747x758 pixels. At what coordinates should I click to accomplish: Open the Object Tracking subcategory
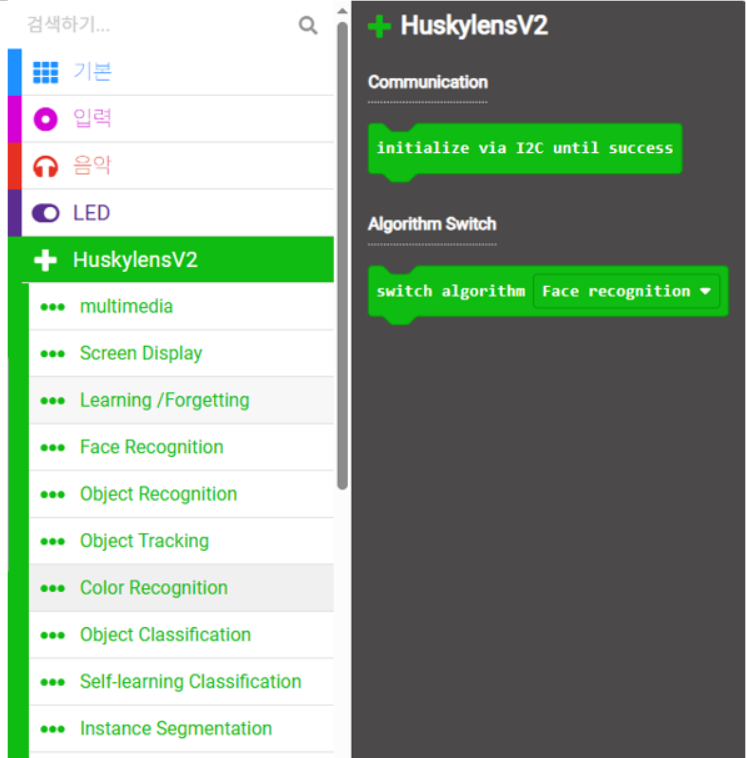pos(181,541)
